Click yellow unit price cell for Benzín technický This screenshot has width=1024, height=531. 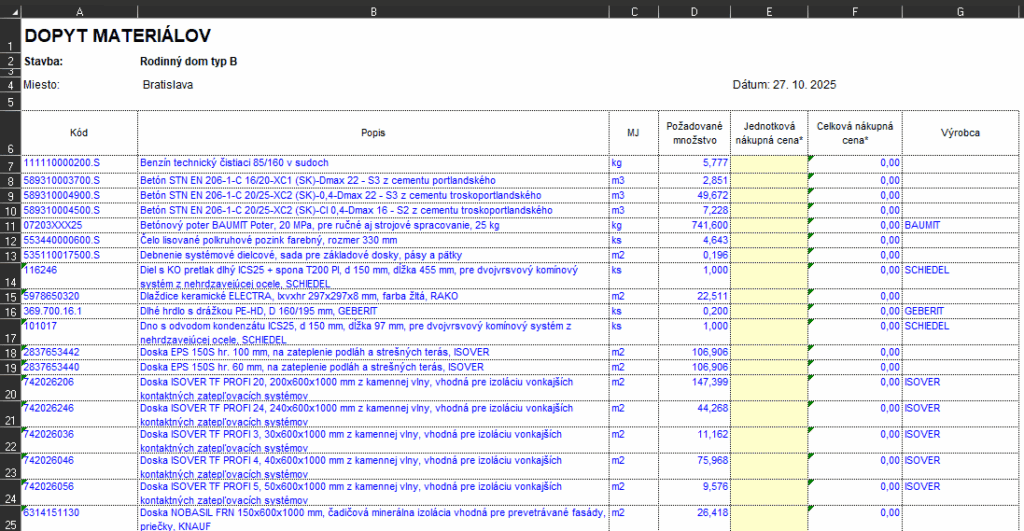tap(767, 163)
